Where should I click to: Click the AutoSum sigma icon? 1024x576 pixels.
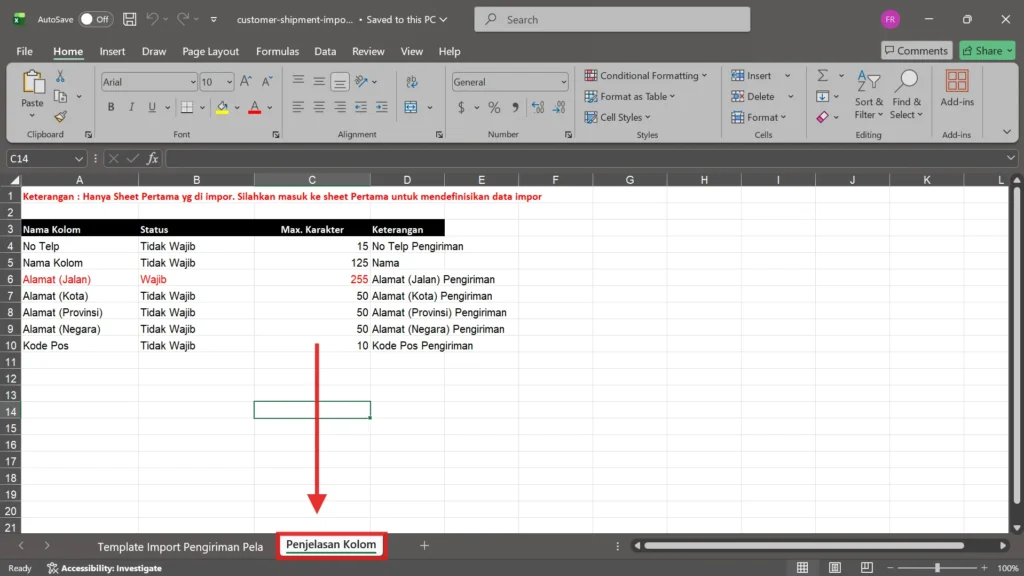[823, 76]
